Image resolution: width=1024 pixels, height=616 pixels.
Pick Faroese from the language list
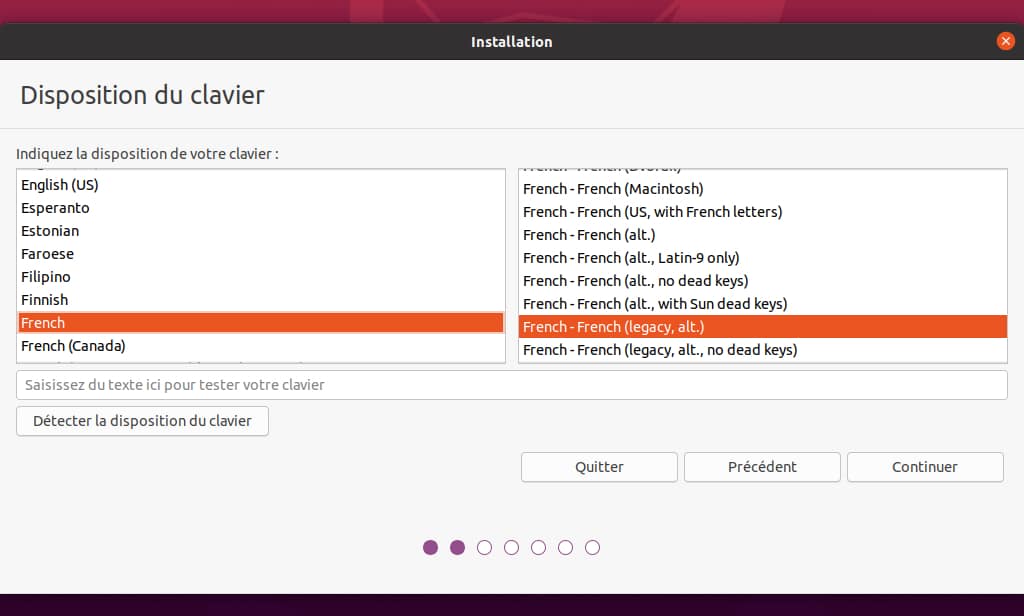47,254
